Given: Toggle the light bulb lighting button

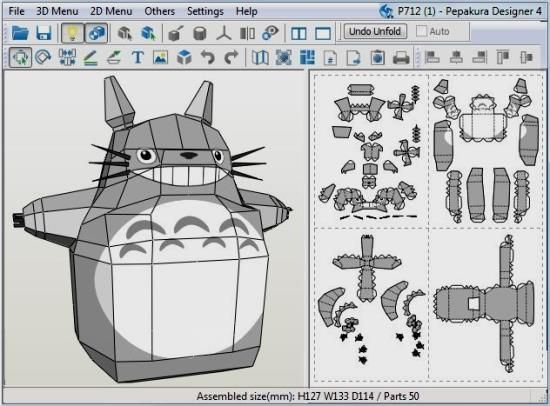Looking at the screenshot, I should tap(72, 33).
